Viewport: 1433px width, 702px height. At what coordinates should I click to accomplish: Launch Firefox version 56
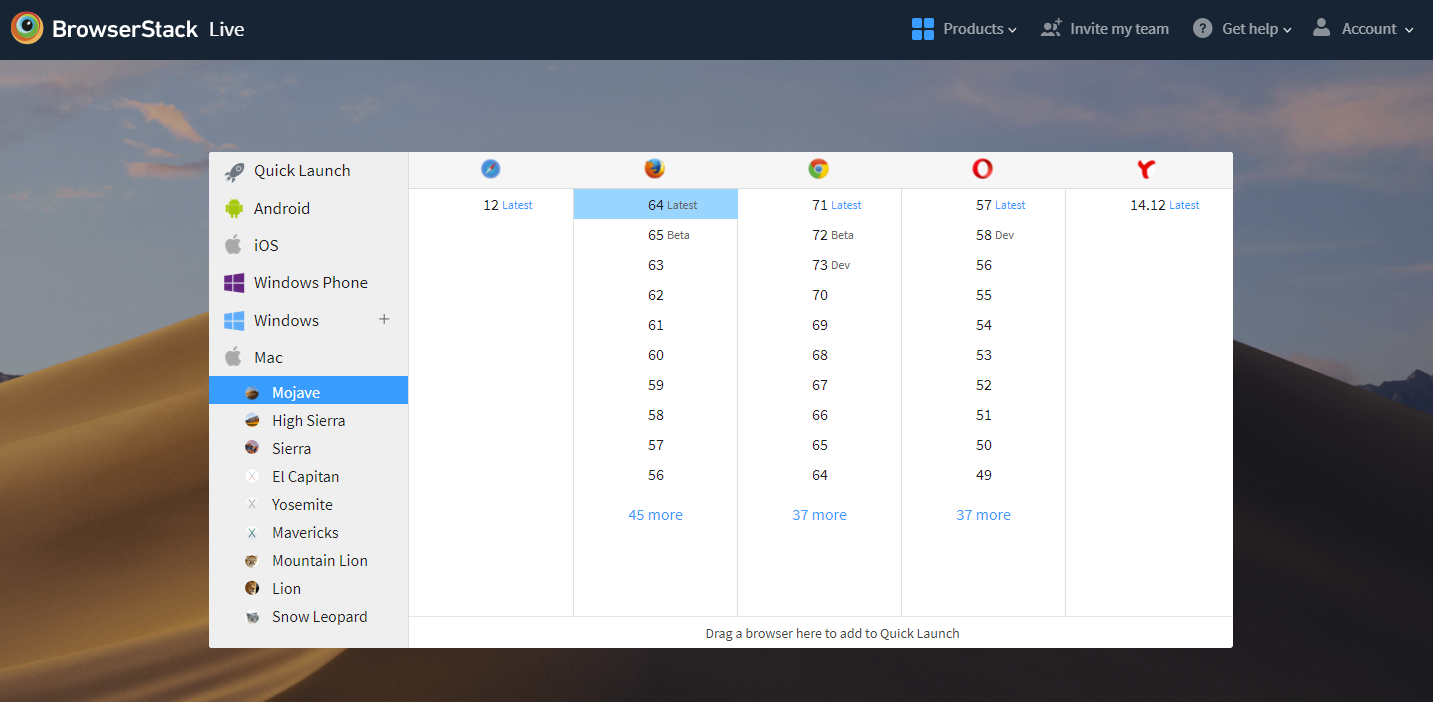point(656,475)
